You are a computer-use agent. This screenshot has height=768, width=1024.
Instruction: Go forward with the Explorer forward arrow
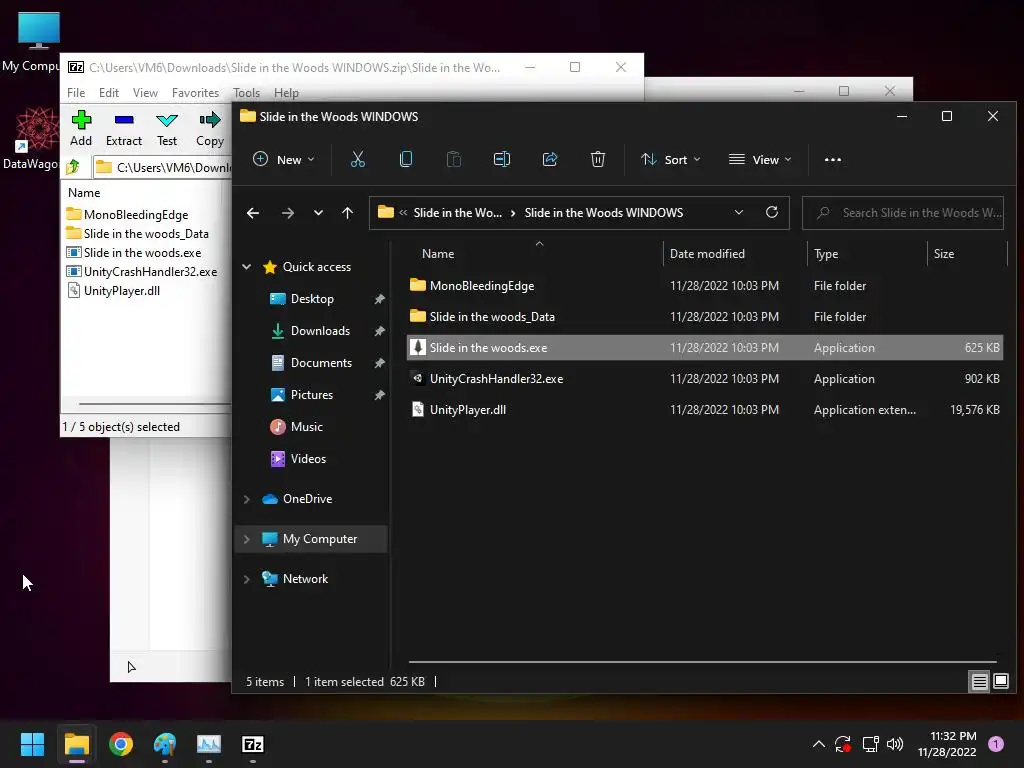[x=287, y=213]
